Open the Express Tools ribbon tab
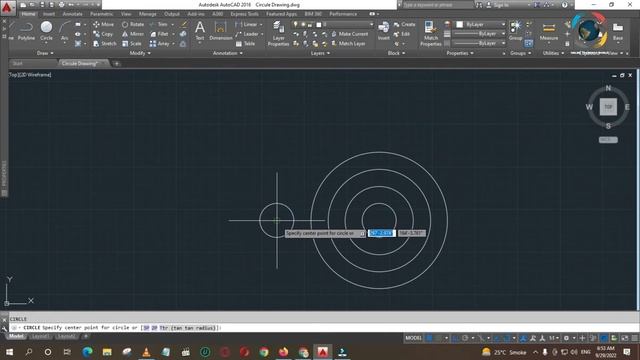The width and height of the screenshot is (640, 360). [x=244, y=14]
